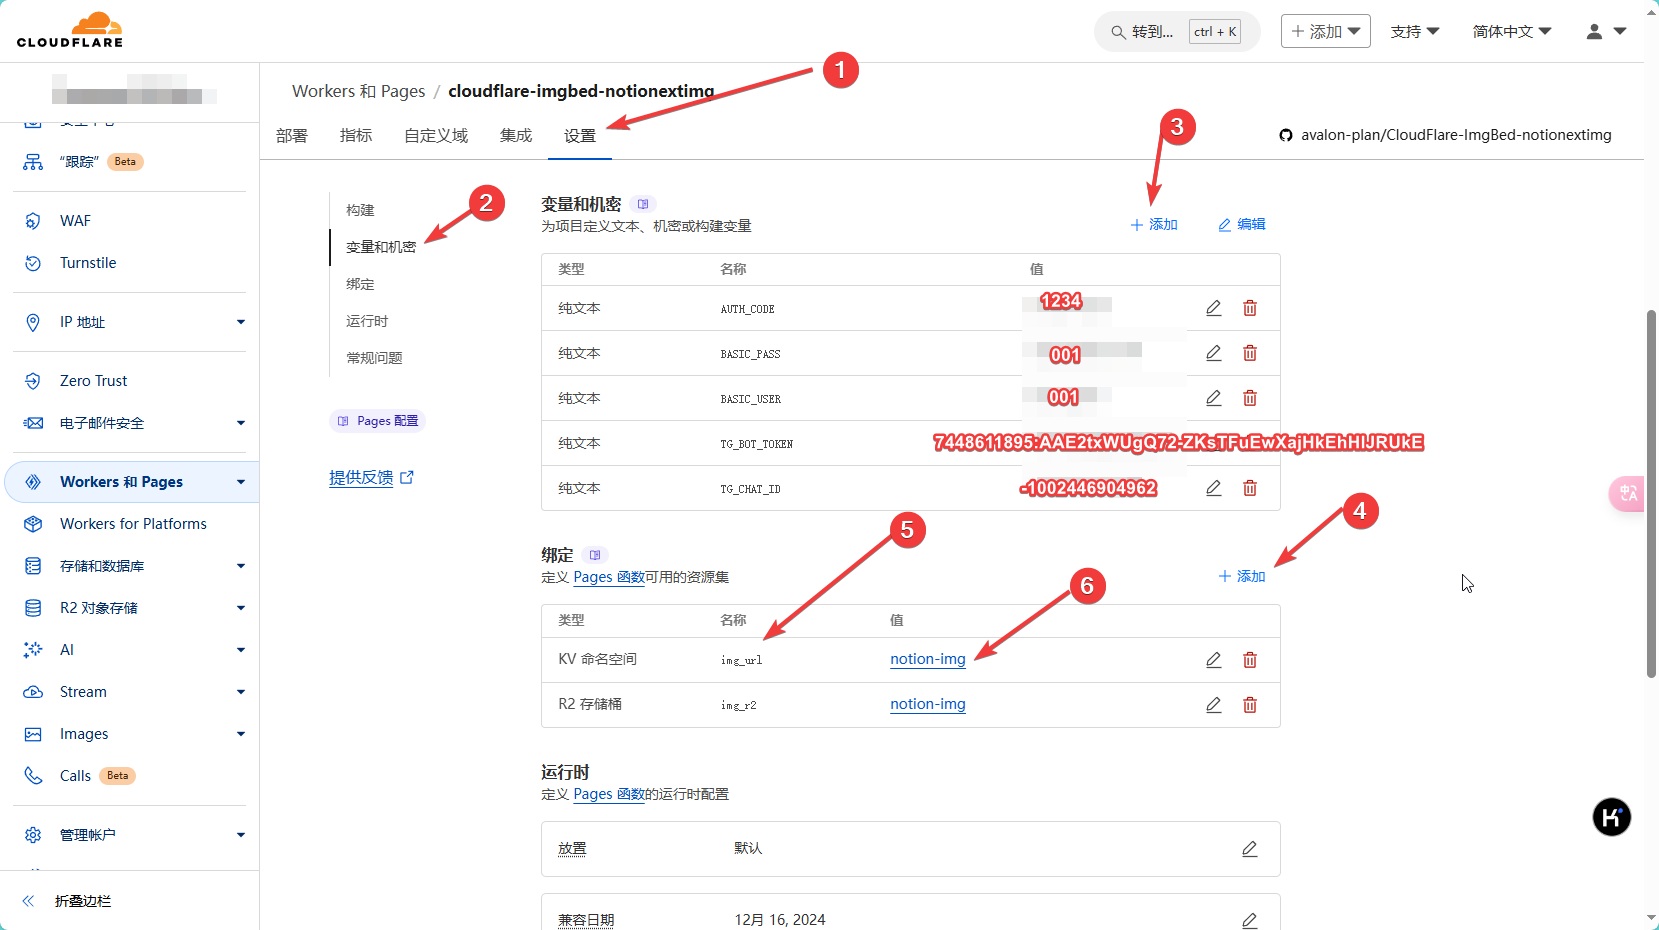
Task: Switch to the 部署 tab
Action: 292,135
